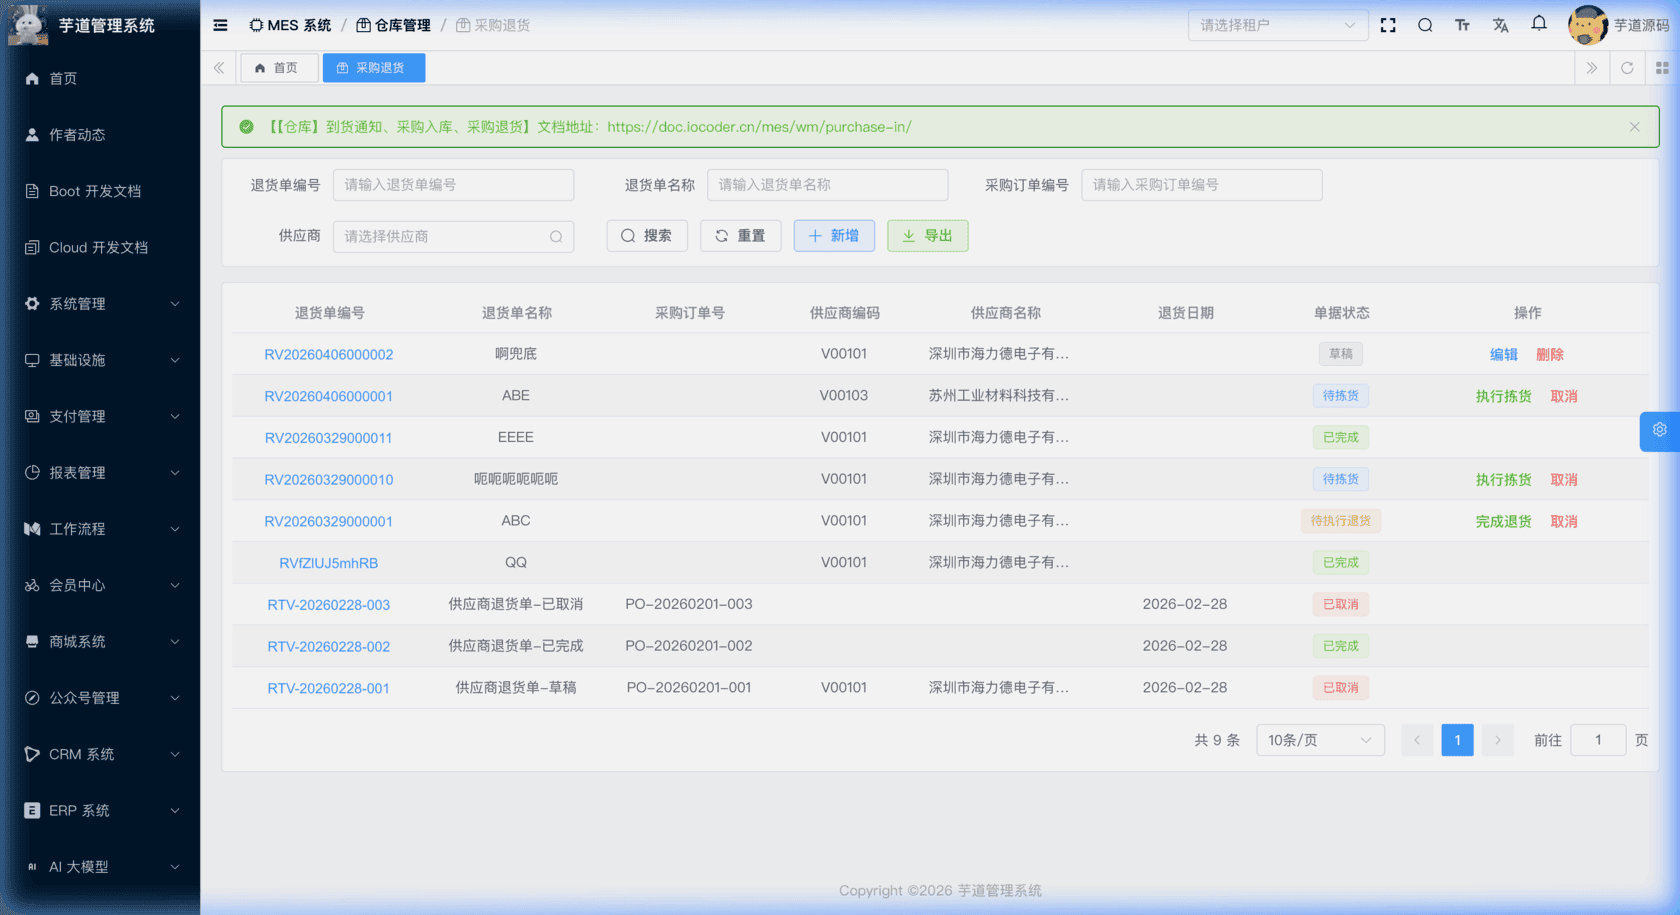Expand the ERP 系统 menu

(80, 810)
